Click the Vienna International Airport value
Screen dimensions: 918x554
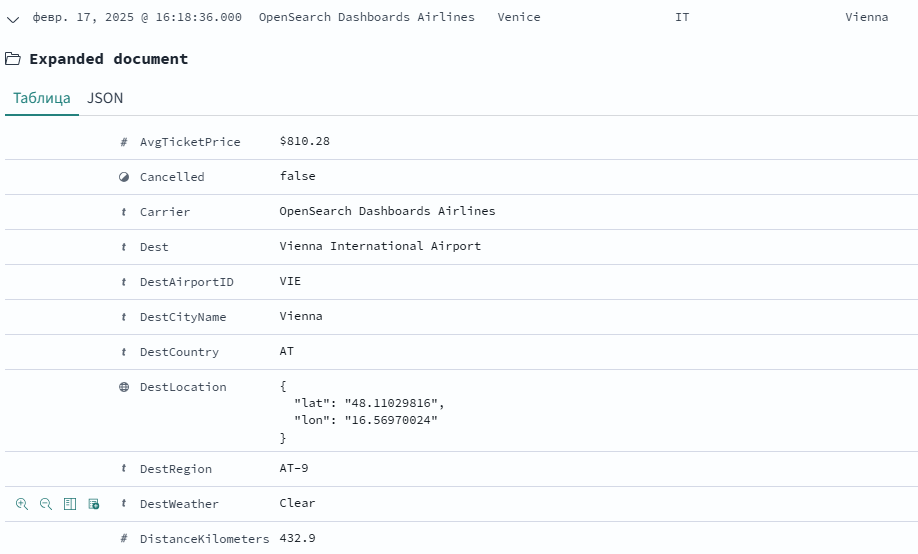380,246
